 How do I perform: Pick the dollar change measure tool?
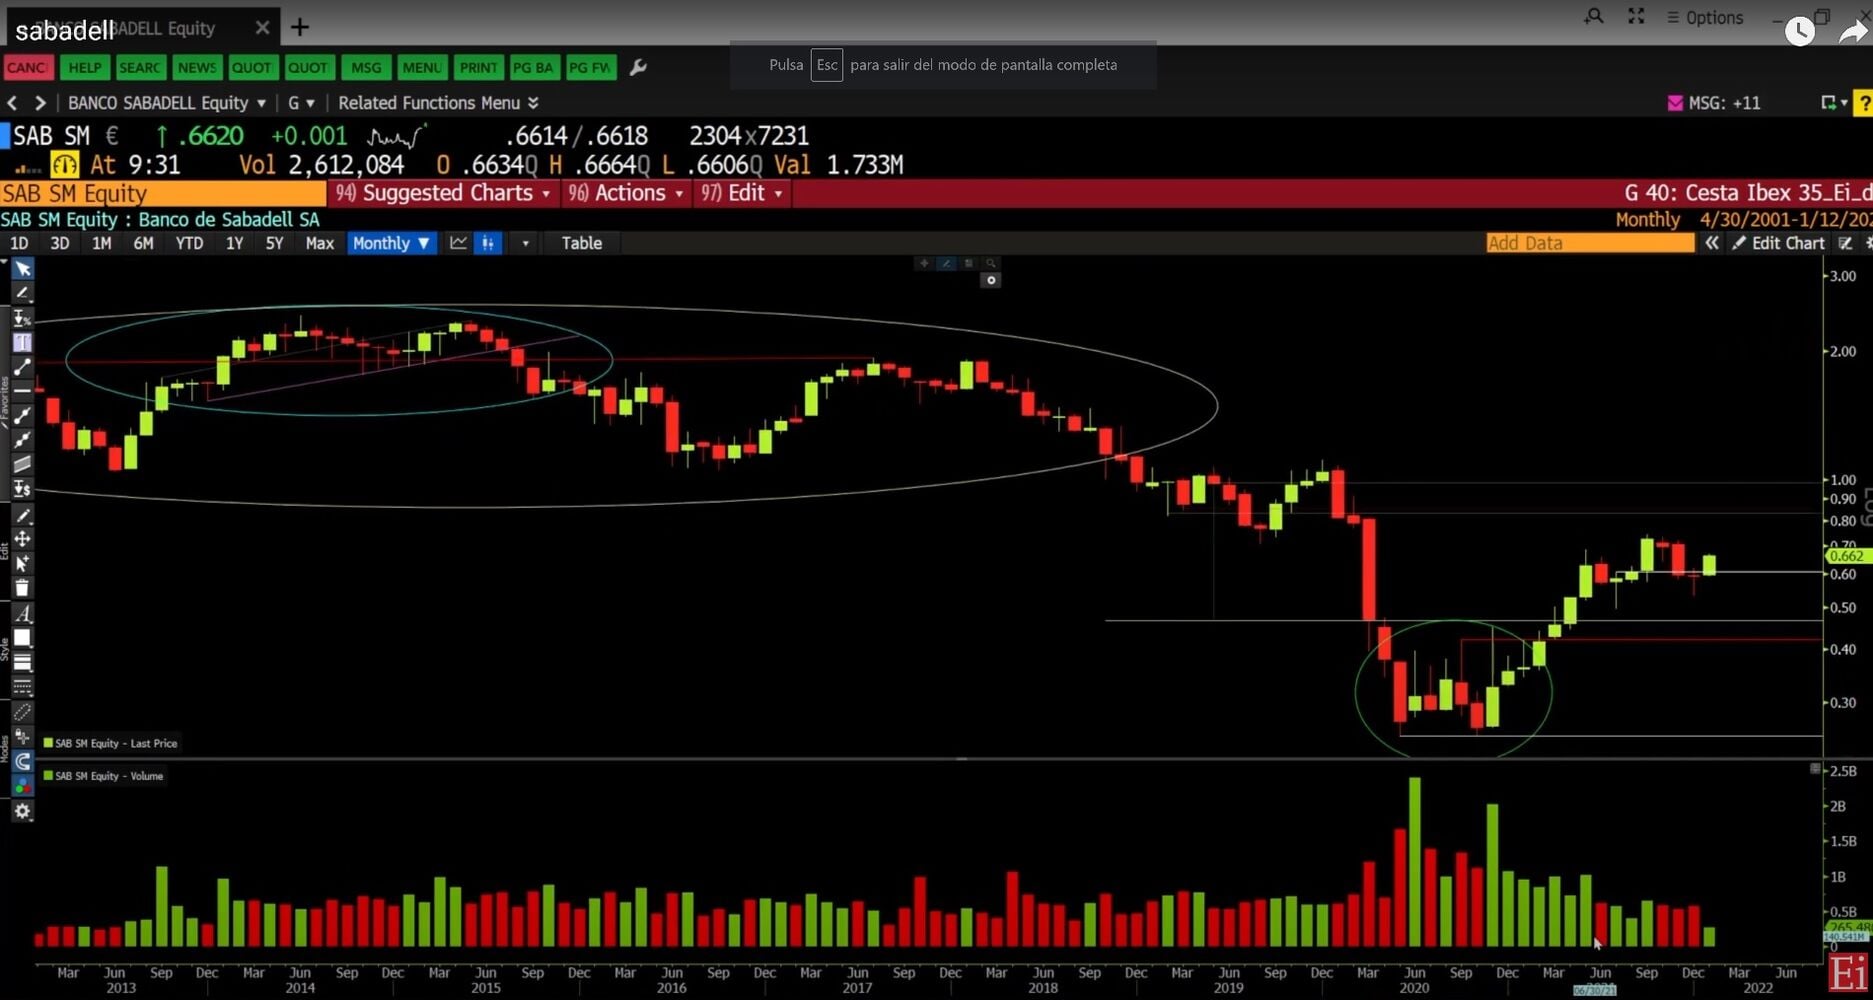(x=22, y=489)
